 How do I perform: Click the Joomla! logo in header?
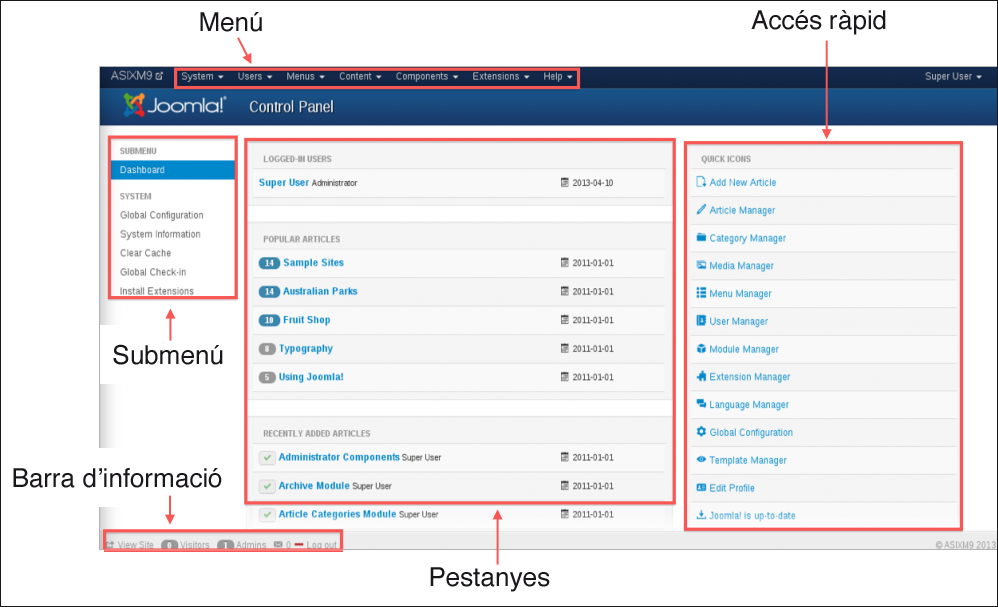pyautogui.click(x=174, y=105)
